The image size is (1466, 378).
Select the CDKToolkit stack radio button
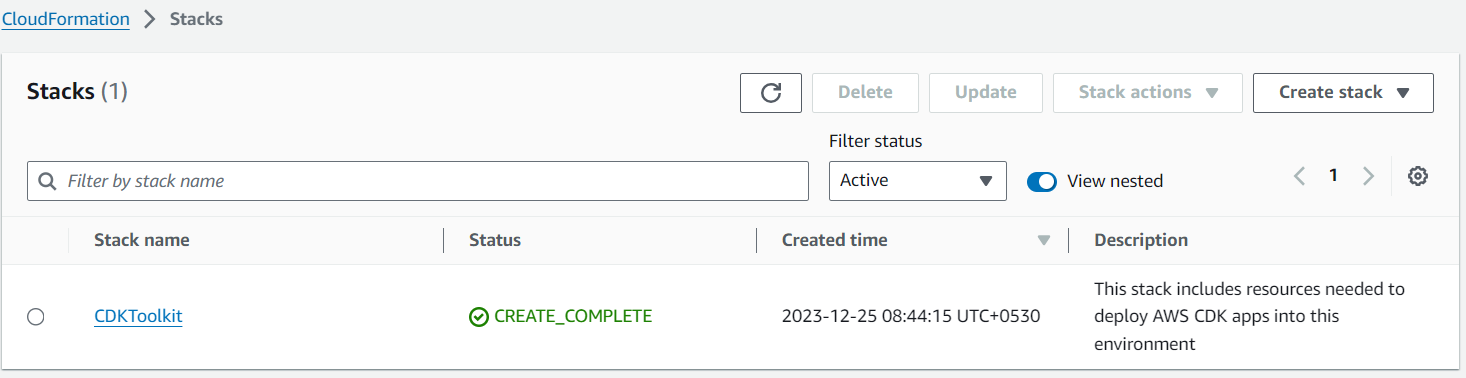pyautogui.click(x=36, y=317)
